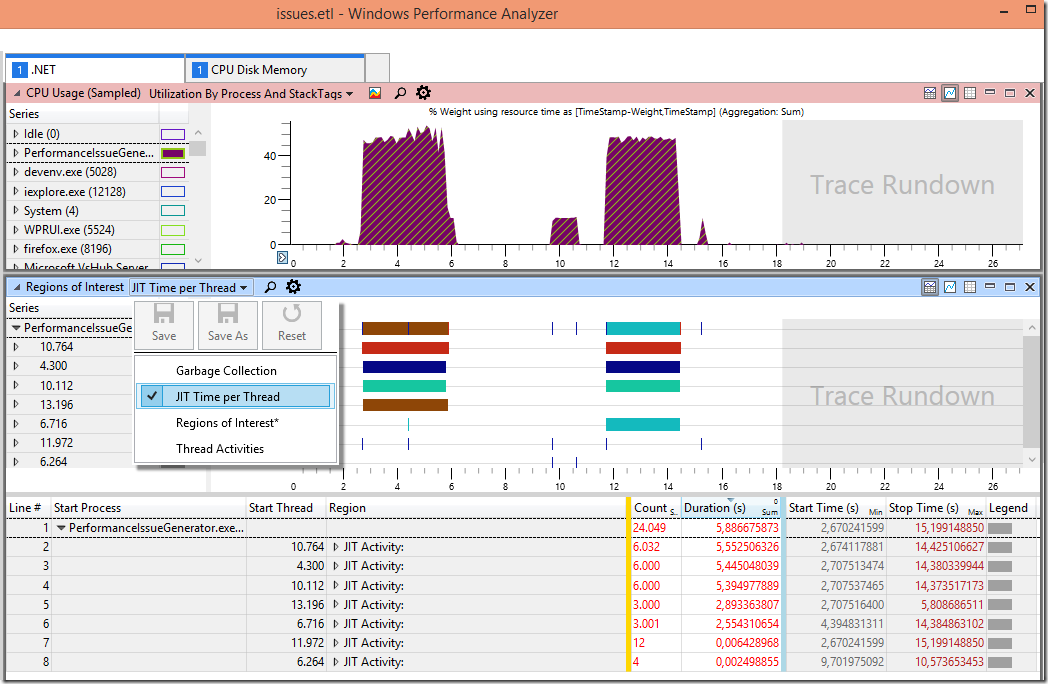The width and height of the screenshot is (1048, 684).
Task: Expand System (4) series
Action: click(15, 211)
